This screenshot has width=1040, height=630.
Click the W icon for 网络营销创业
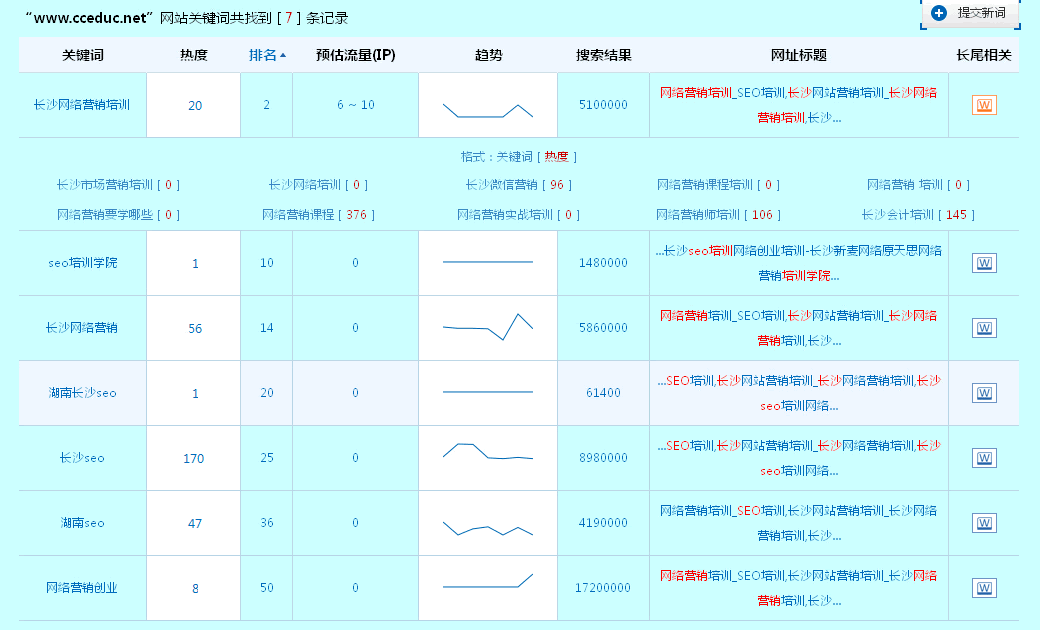pyautogui.click(x=984, y=587)
